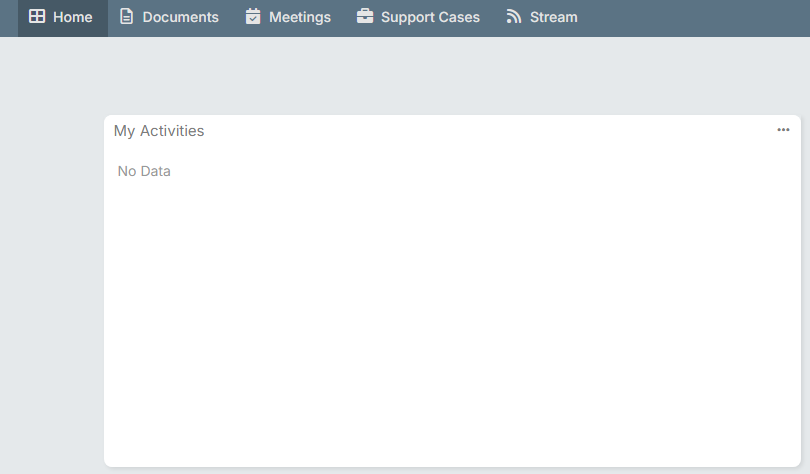Open the Documents tab label
This screenshot has width=810, height=474.
point(181,17)
